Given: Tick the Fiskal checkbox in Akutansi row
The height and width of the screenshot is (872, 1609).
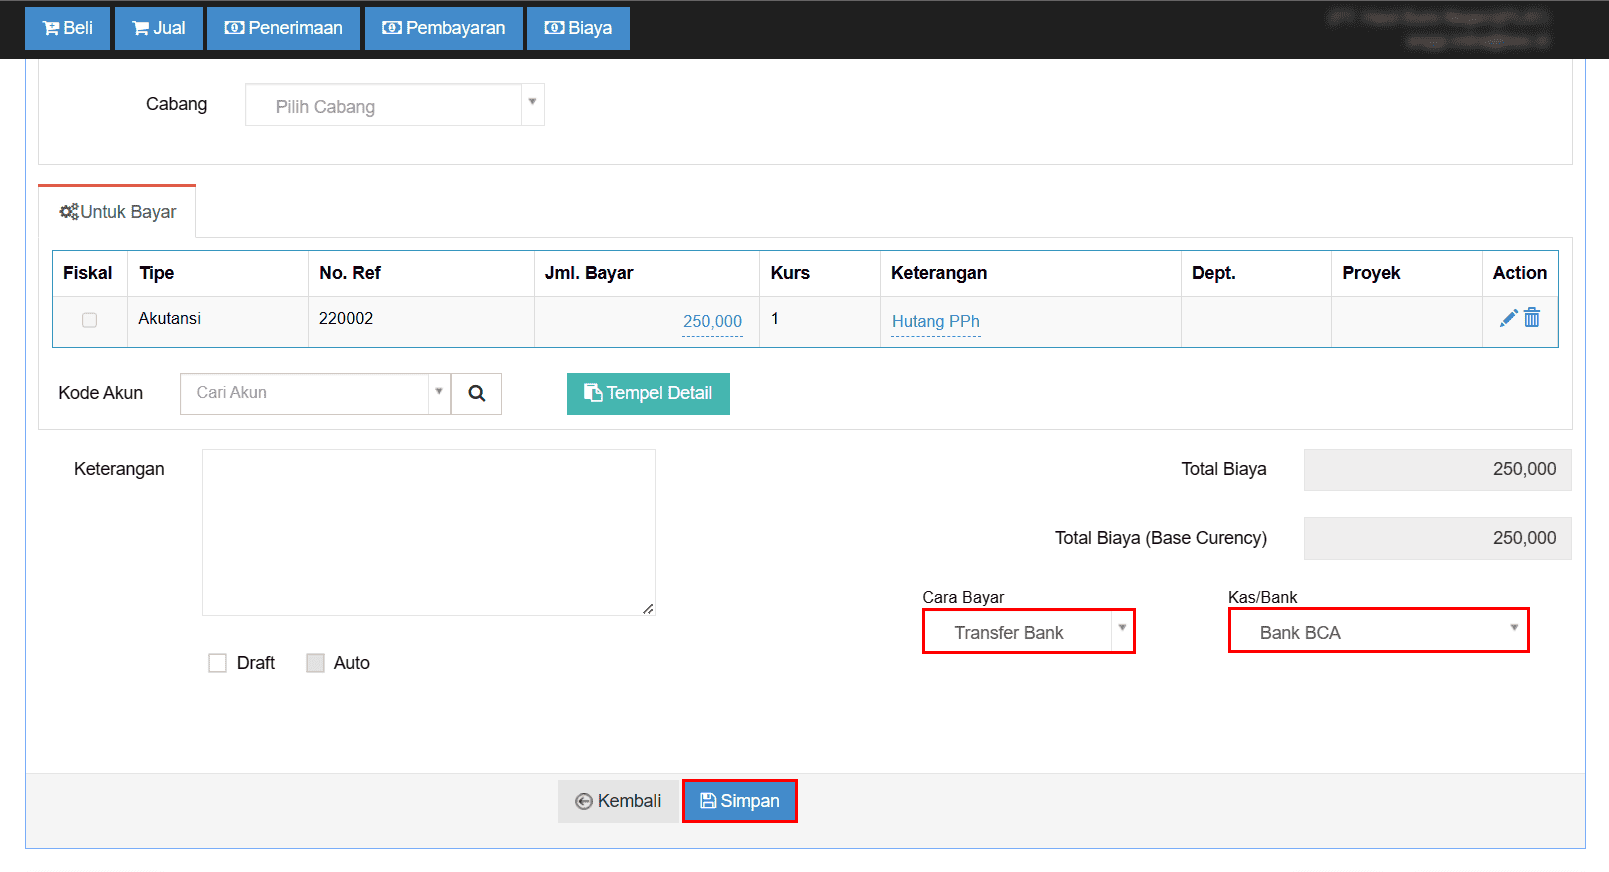Looking at the screenshot, I should (90, 320).
